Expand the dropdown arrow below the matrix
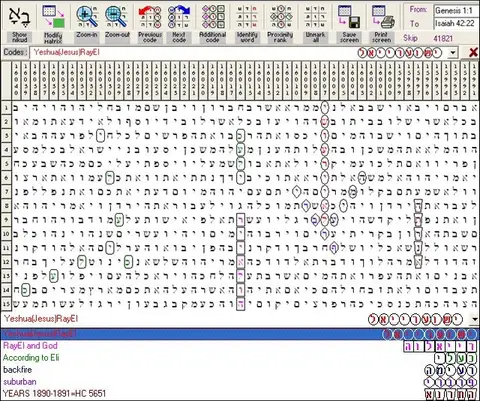Image resolution: width=480 pixels, height=401 pixels. tap(475, 319)
